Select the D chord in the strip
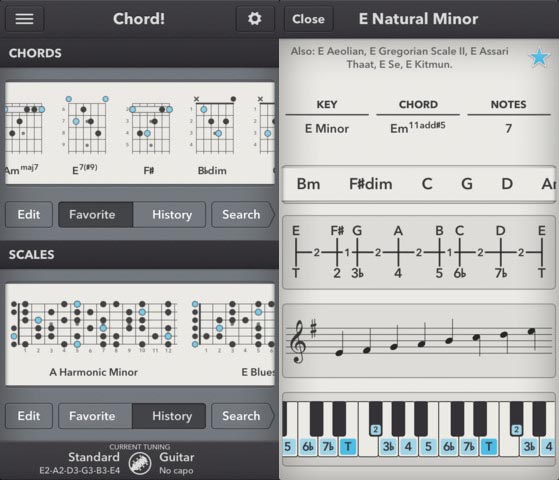The width and height of the screenshot is (559, 480). [x=507, y=184]
